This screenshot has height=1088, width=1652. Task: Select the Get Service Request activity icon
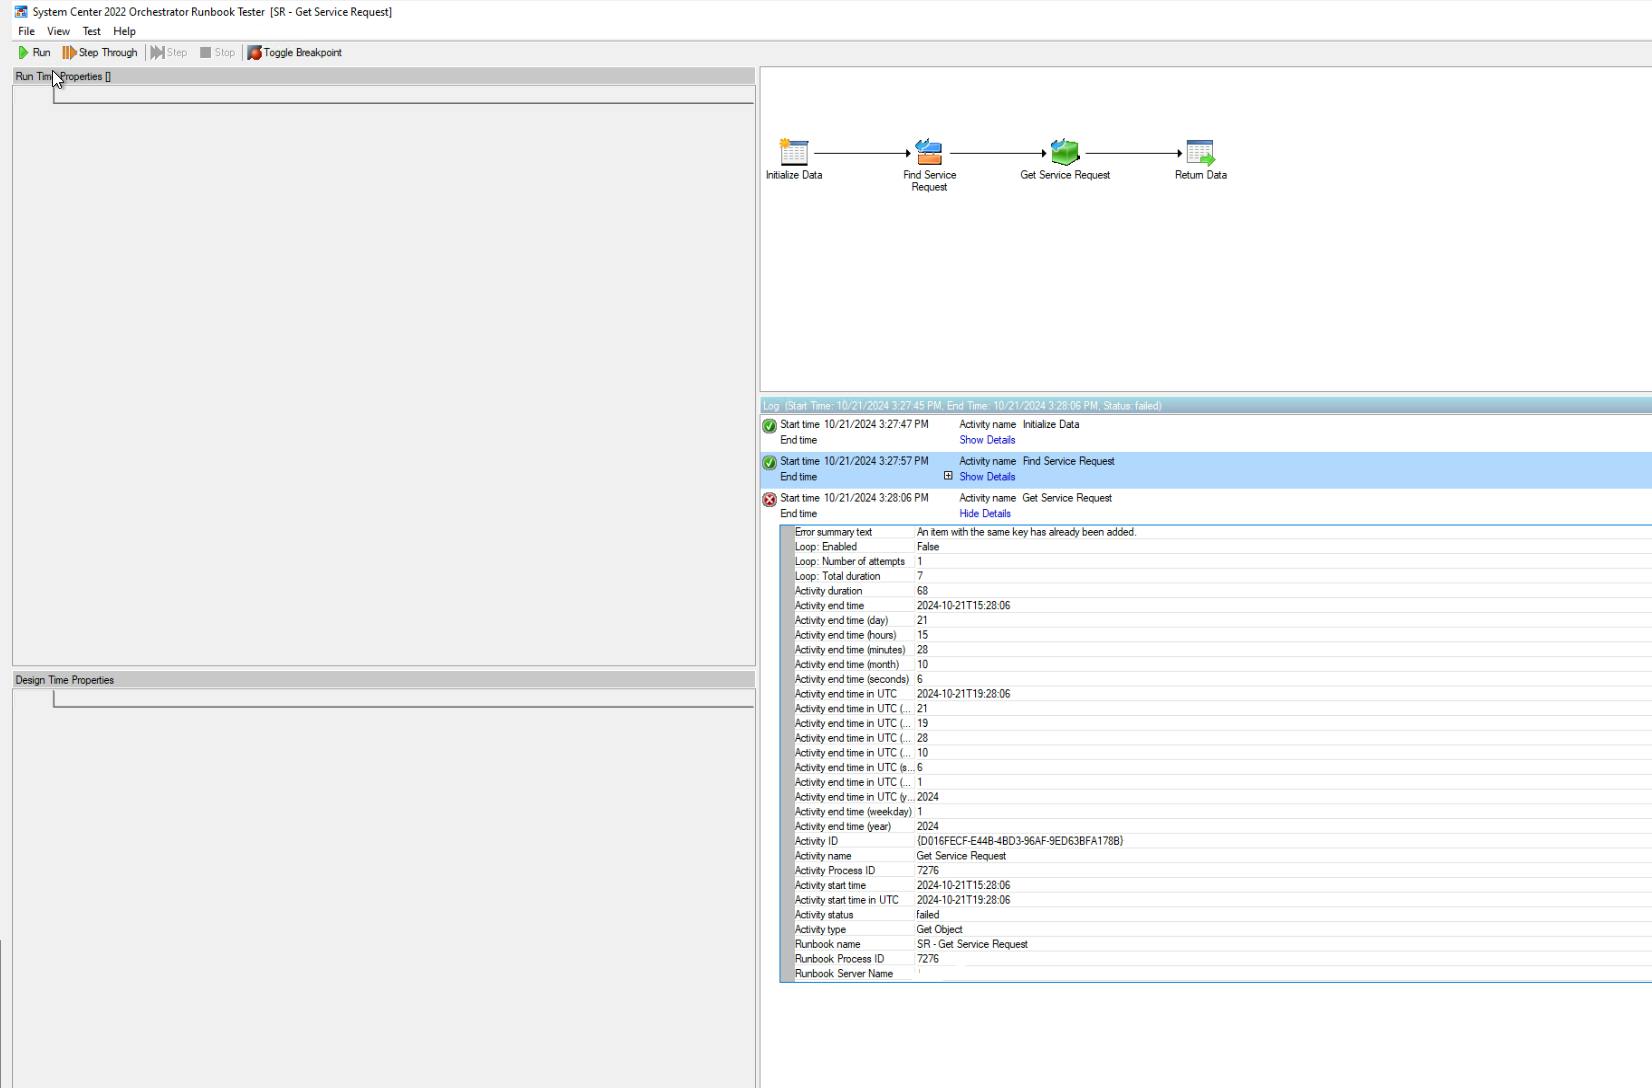[1065, 152]
